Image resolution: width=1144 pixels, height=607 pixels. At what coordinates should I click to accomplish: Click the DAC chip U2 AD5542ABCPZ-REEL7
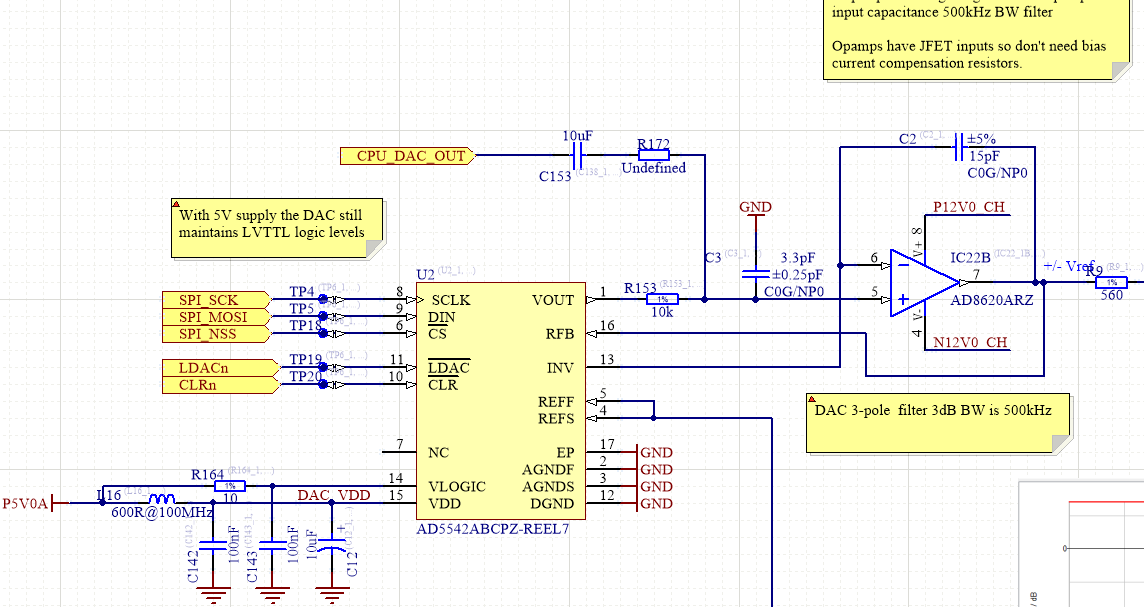pos(500,400)
